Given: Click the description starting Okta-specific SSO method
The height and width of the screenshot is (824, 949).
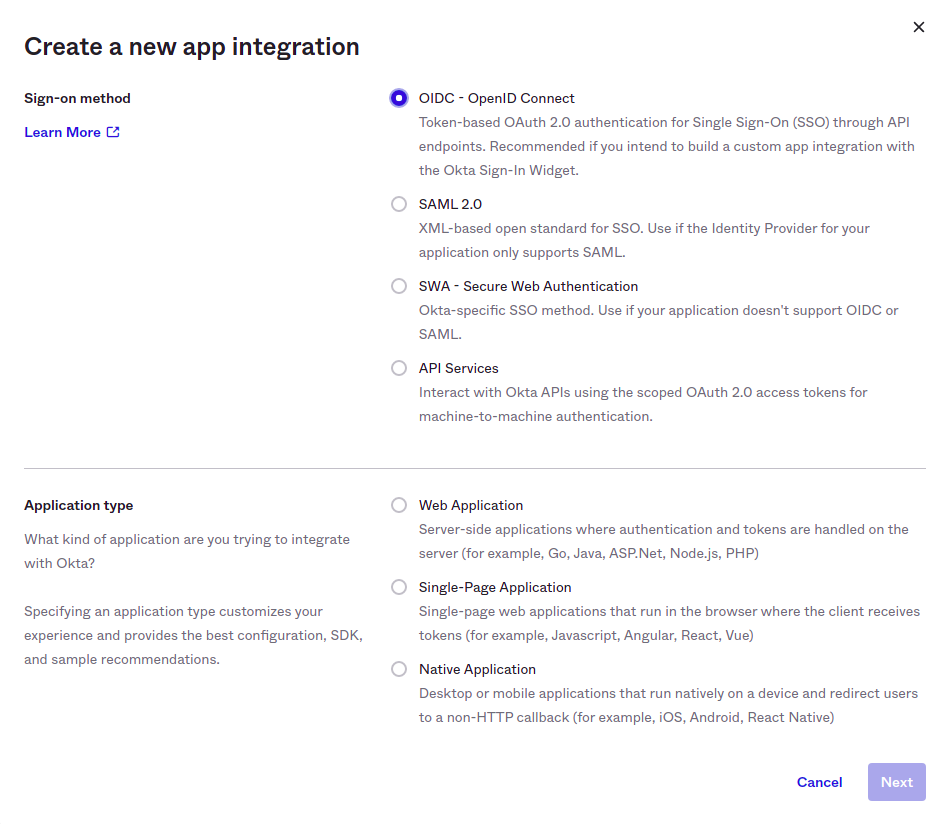Looking at the screenshot, I should click(x=658, y=322).
